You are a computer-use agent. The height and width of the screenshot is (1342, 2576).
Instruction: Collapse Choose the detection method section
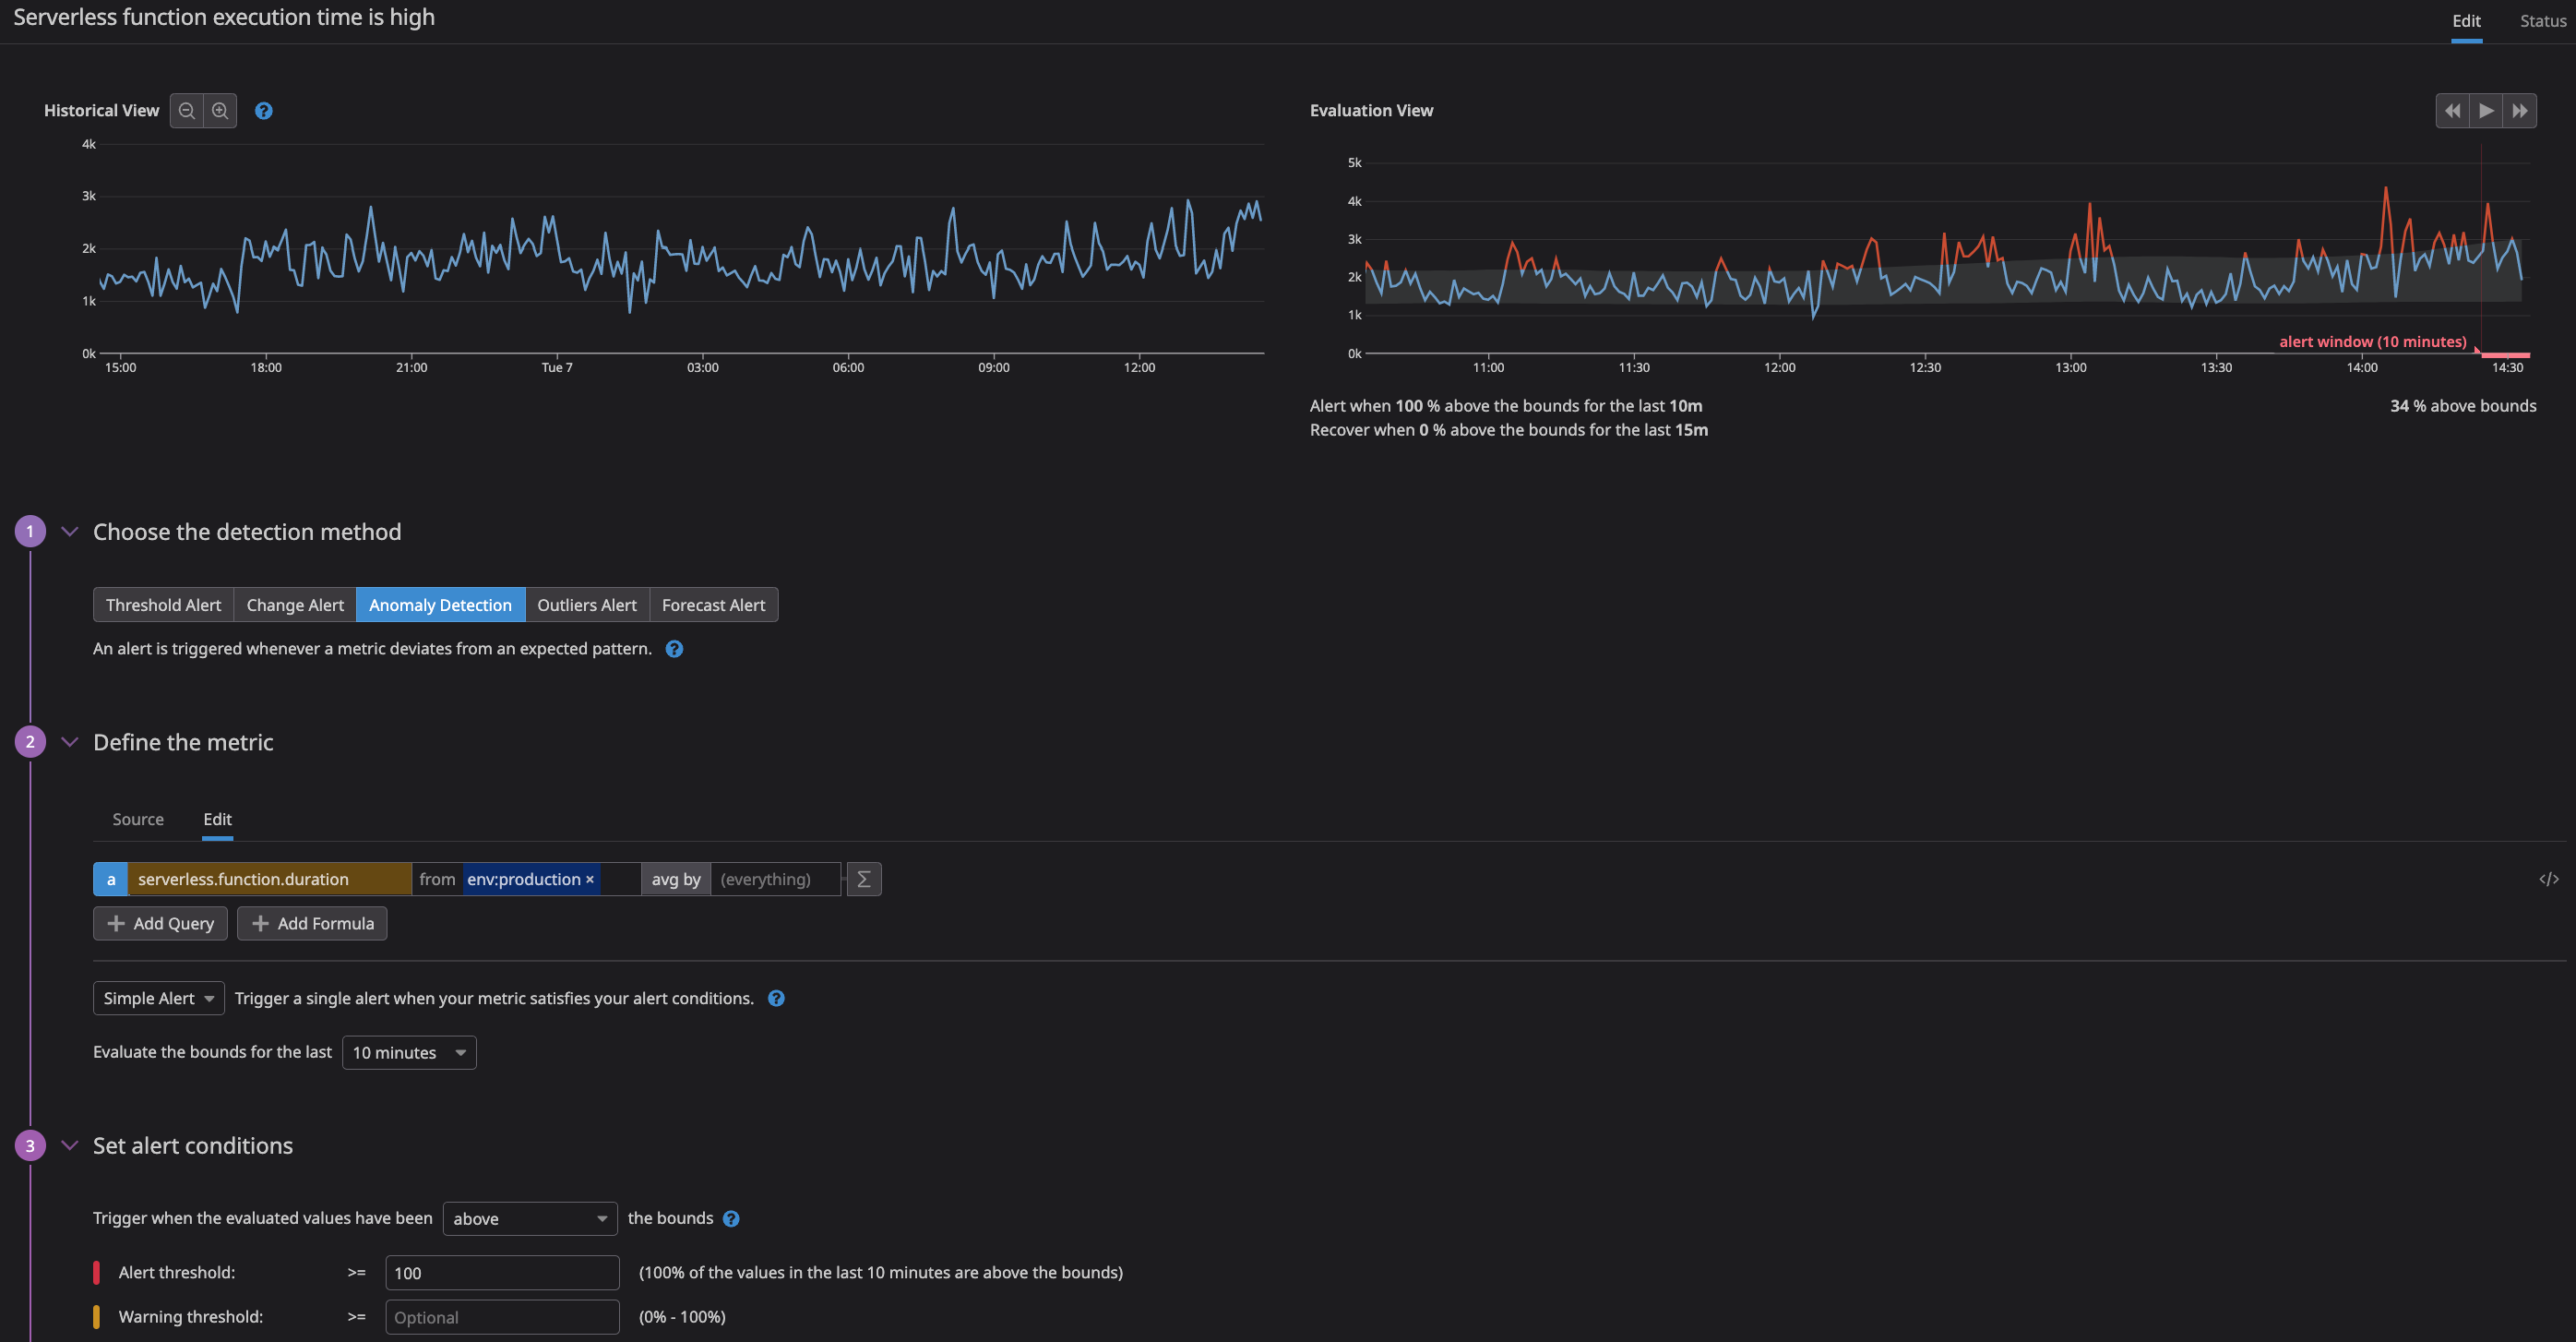(x=70, y=532)
